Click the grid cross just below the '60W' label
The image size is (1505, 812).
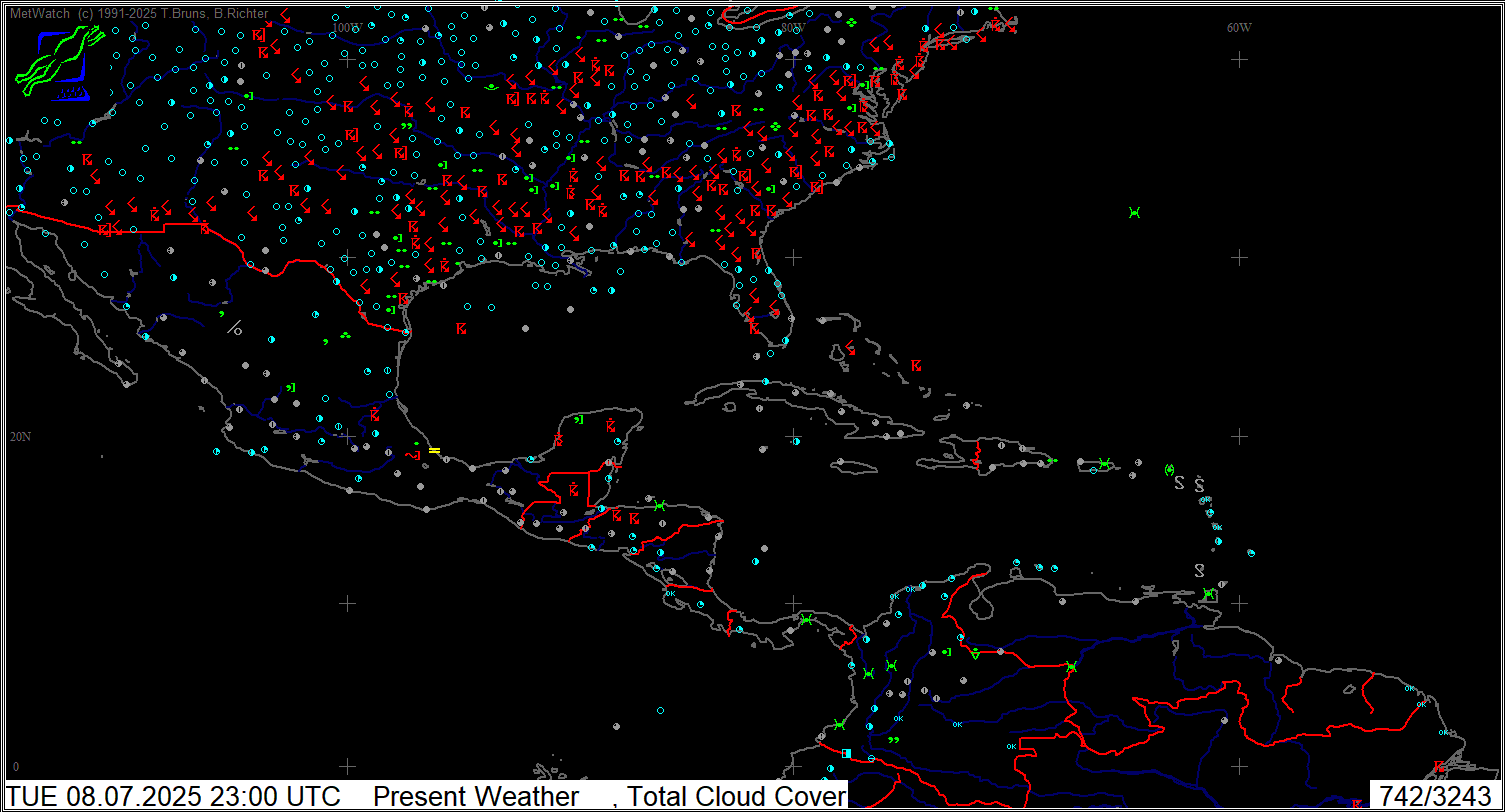1239,59
